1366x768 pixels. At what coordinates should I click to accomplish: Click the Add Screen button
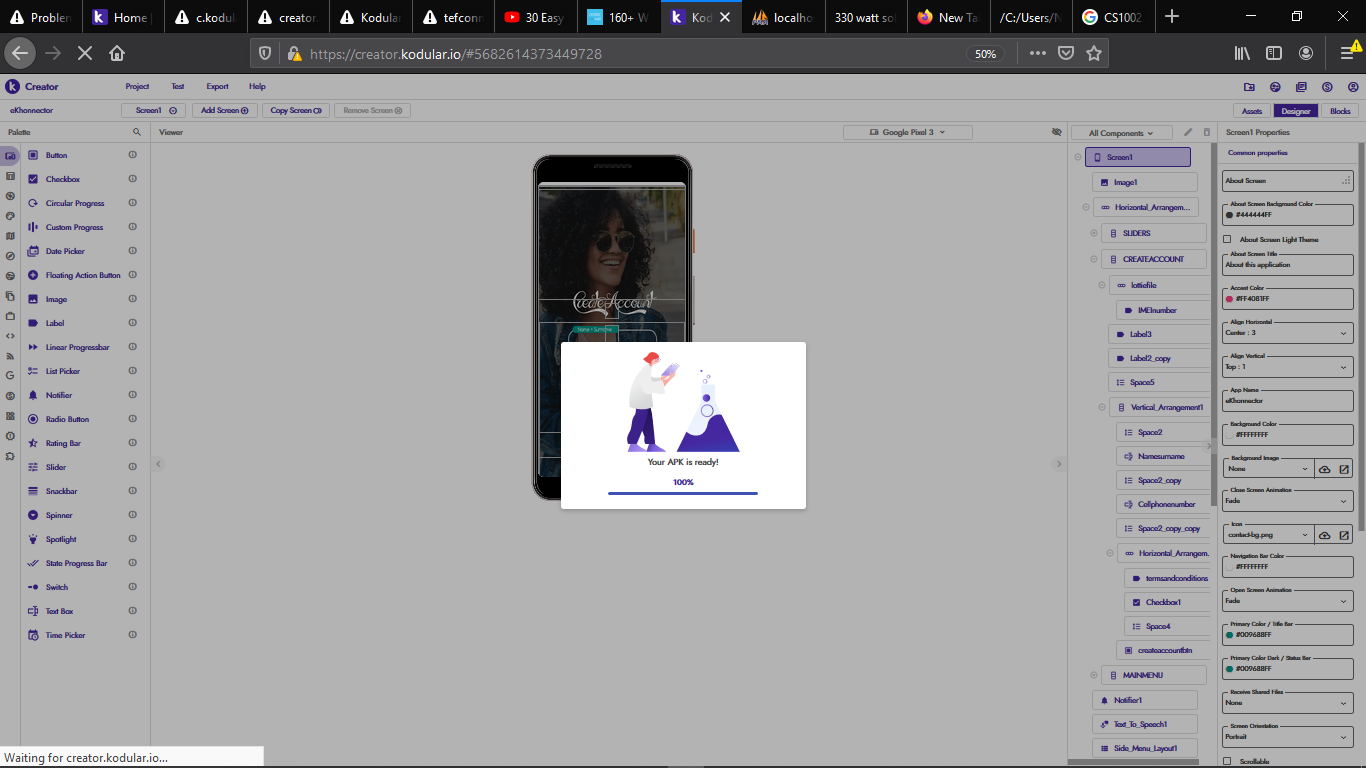(224, 110)
